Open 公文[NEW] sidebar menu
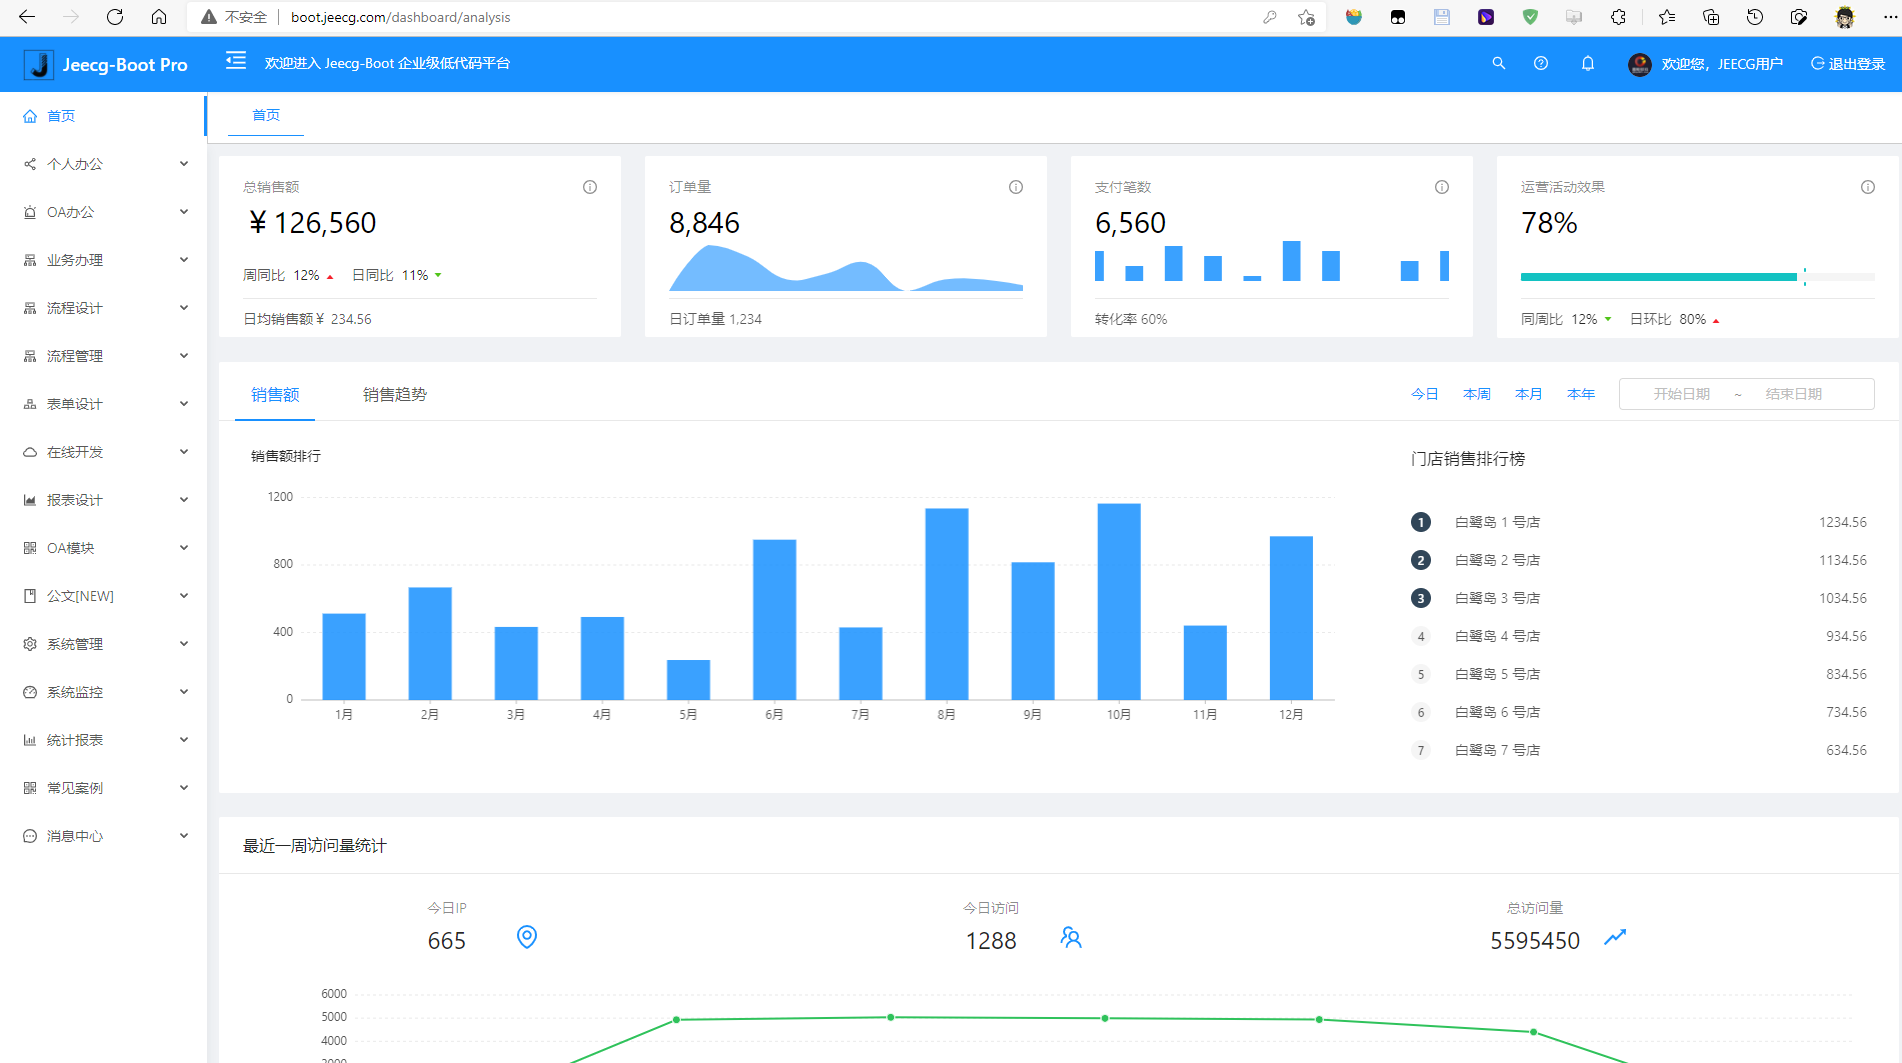Image resolution: width=1902 pixels, height=1063 pixels. (x=104, y=596)
